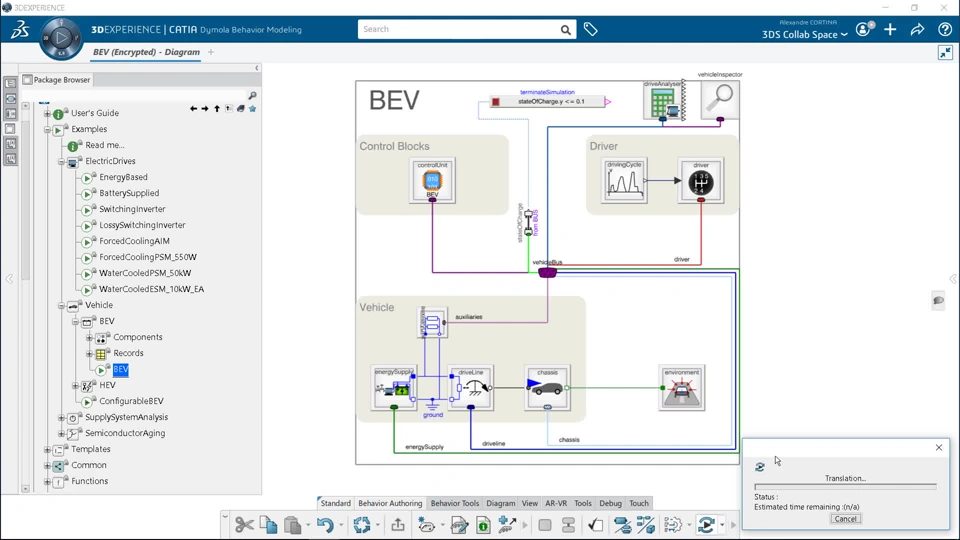Click the driveLine block
The image size is (960, 540).
point(470,388)
